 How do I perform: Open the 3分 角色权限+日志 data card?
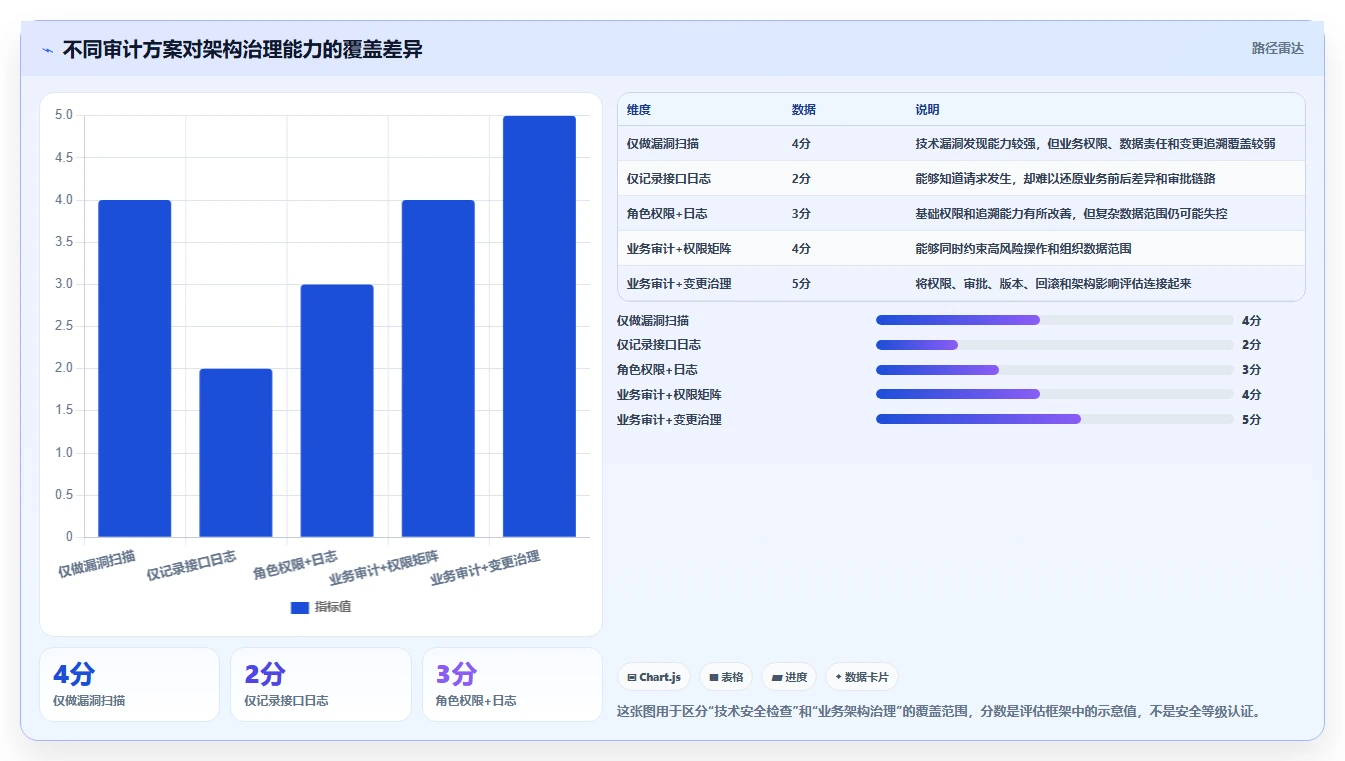pos(512,684)
